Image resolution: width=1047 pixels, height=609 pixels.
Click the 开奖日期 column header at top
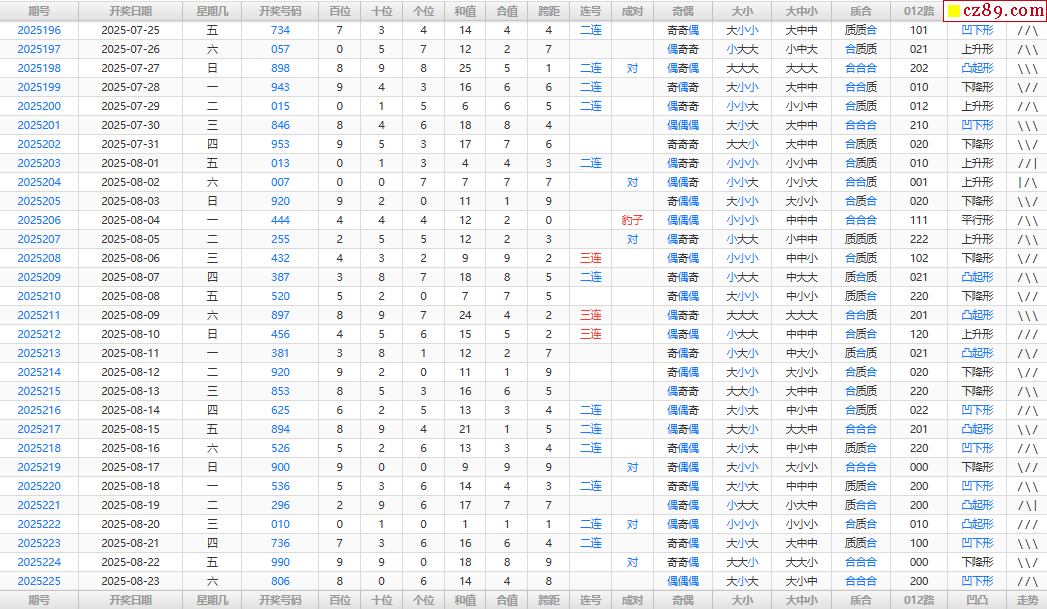130,11
